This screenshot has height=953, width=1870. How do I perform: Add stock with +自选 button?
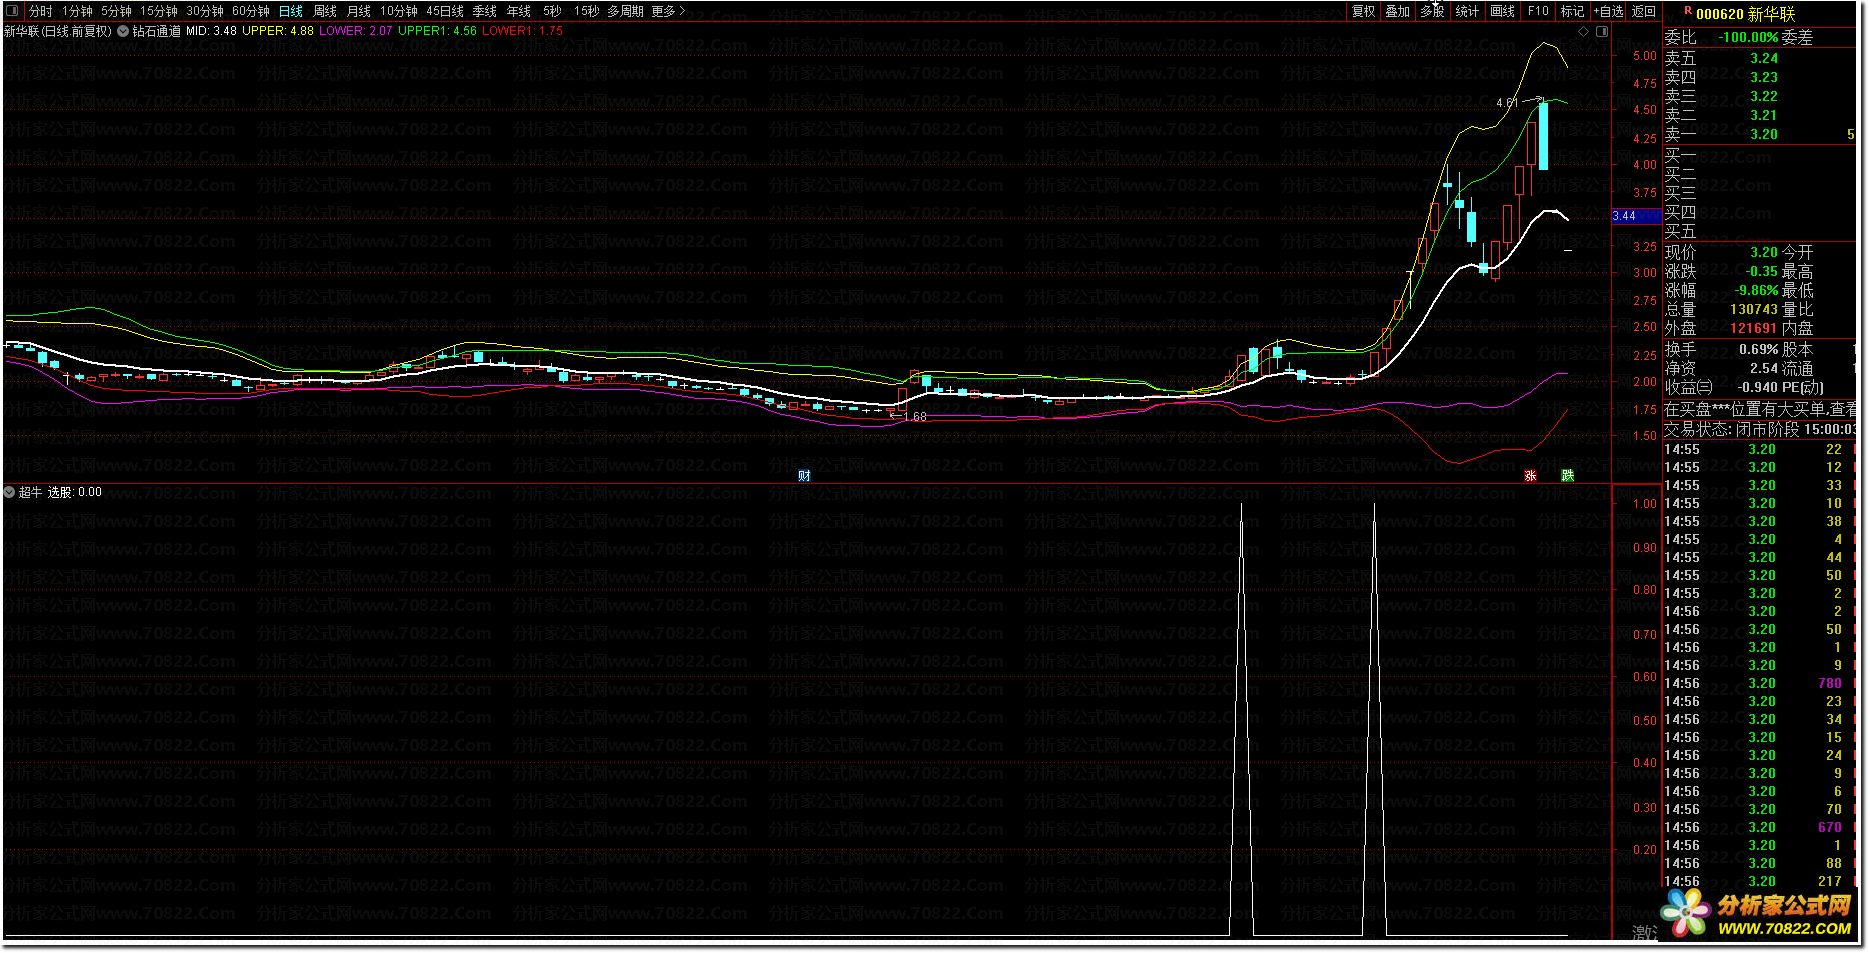1608,11
